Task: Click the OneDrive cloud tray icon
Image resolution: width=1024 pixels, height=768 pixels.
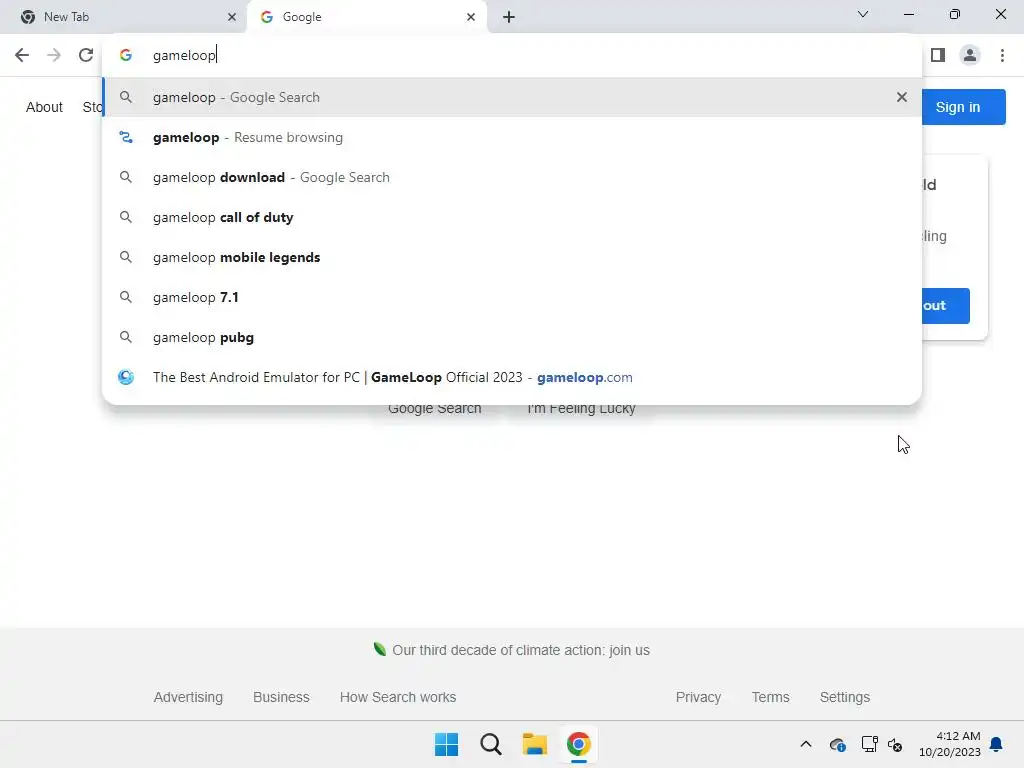Action: click(x=837, y=744)
